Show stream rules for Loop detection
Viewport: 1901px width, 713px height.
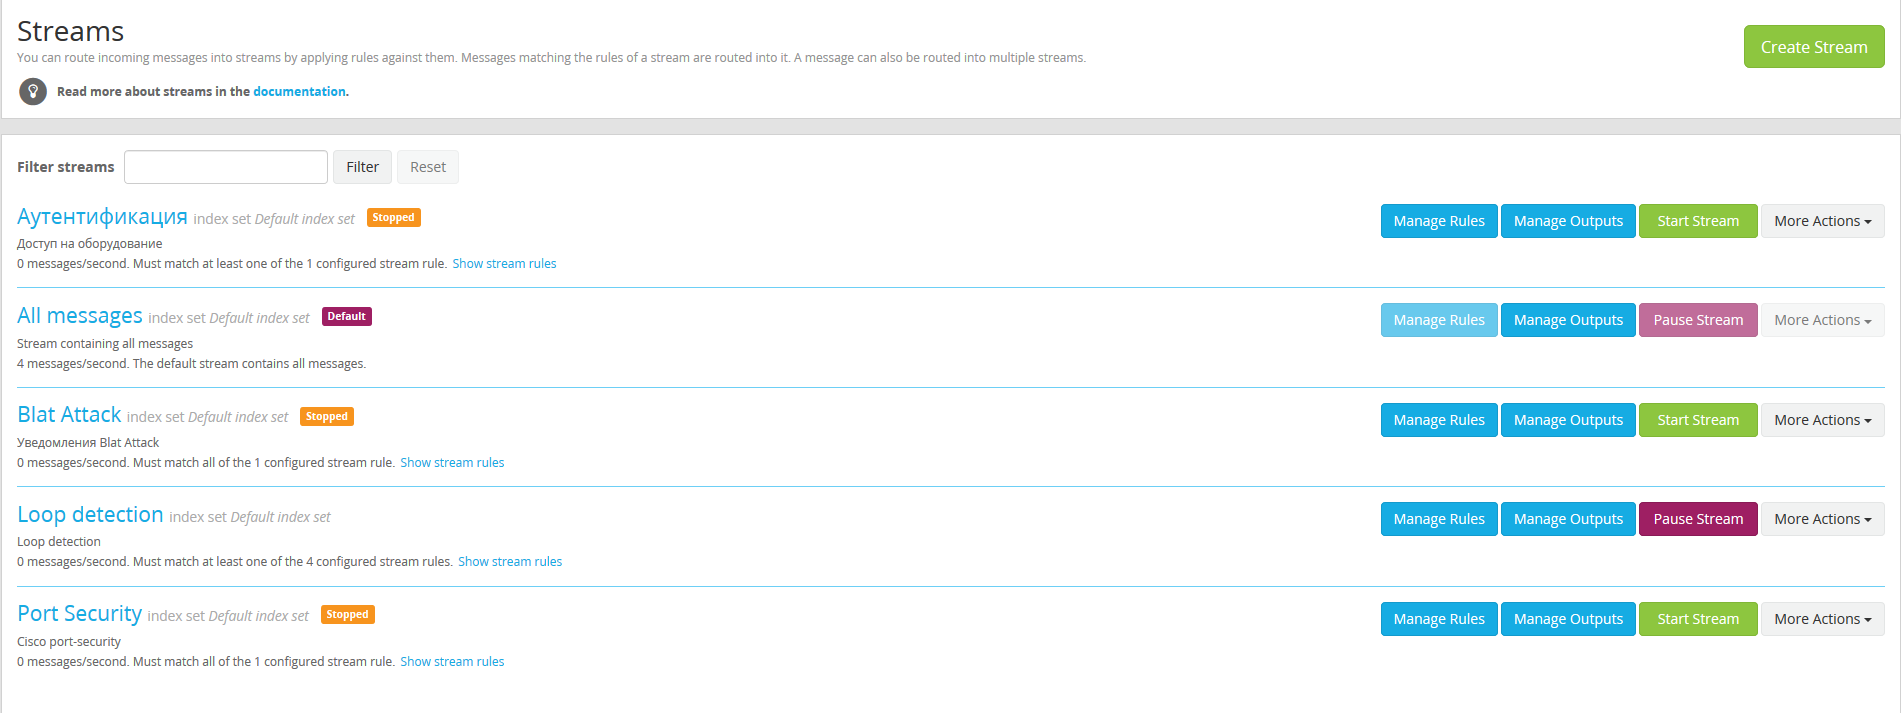click(510, 562)
